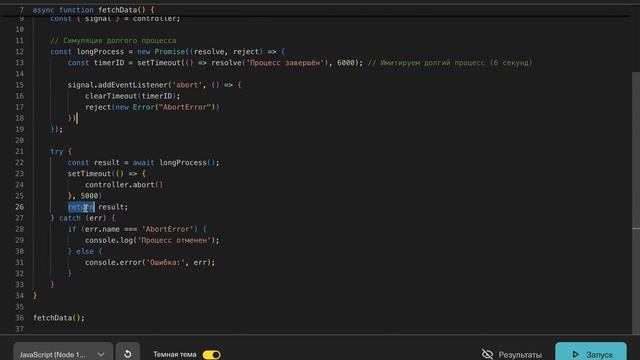
Task: Open the JavaScript (Node) language dropdown
Action: (63, 353)
